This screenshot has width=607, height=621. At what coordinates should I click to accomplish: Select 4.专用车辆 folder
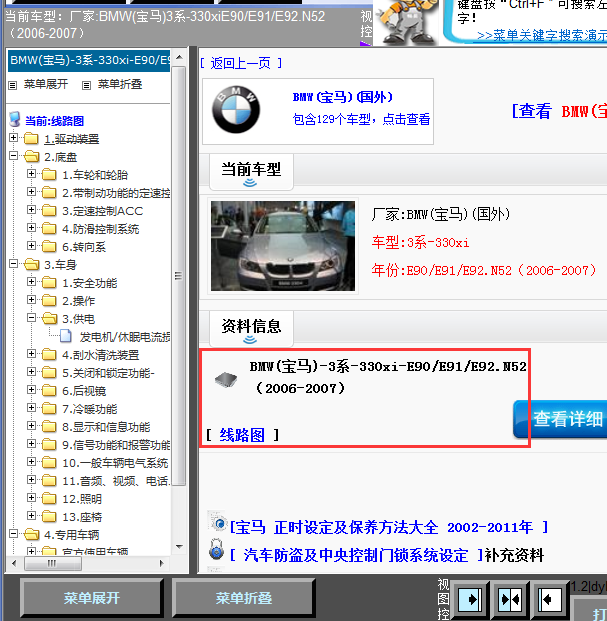click(x=71, y=535)
